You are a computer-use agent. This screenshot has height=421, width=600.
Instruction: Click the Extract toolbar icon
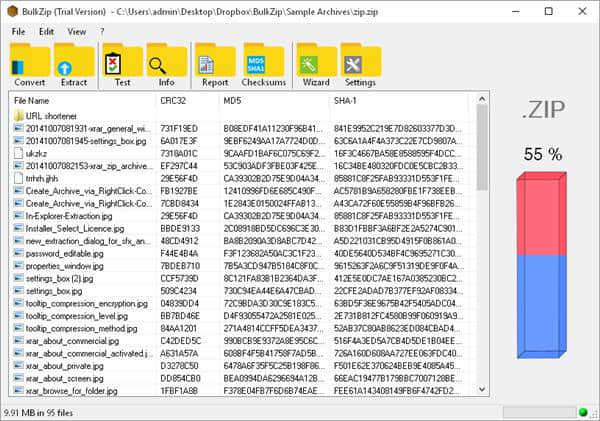pos(73,66)
